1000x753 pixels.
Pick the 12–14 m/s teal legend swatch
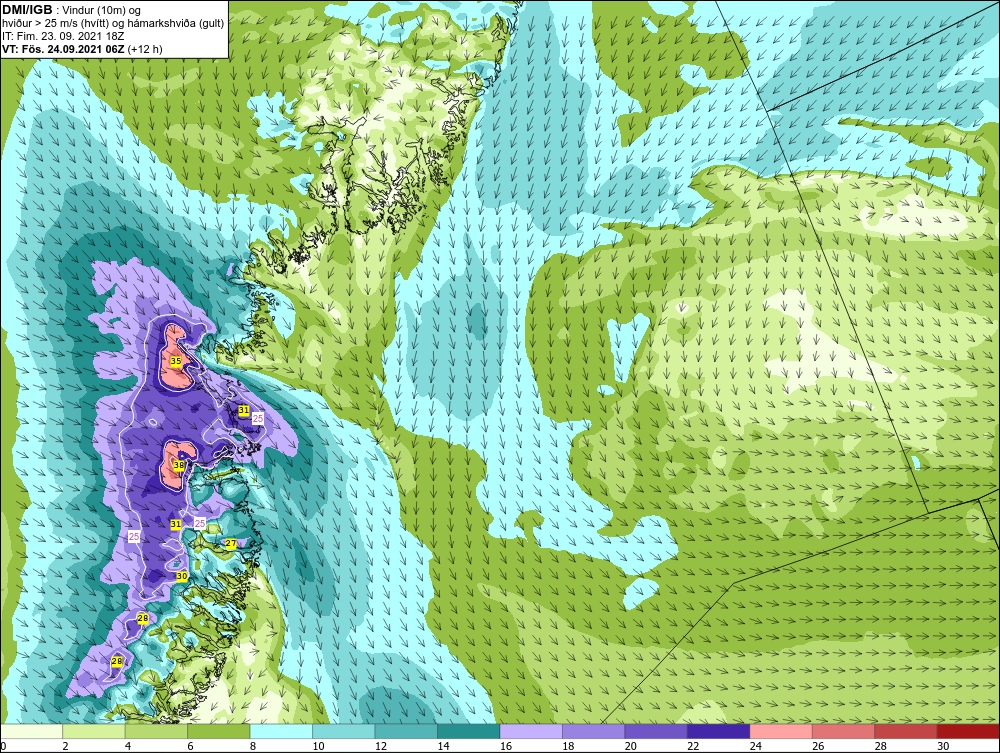[x=406, y=731]
